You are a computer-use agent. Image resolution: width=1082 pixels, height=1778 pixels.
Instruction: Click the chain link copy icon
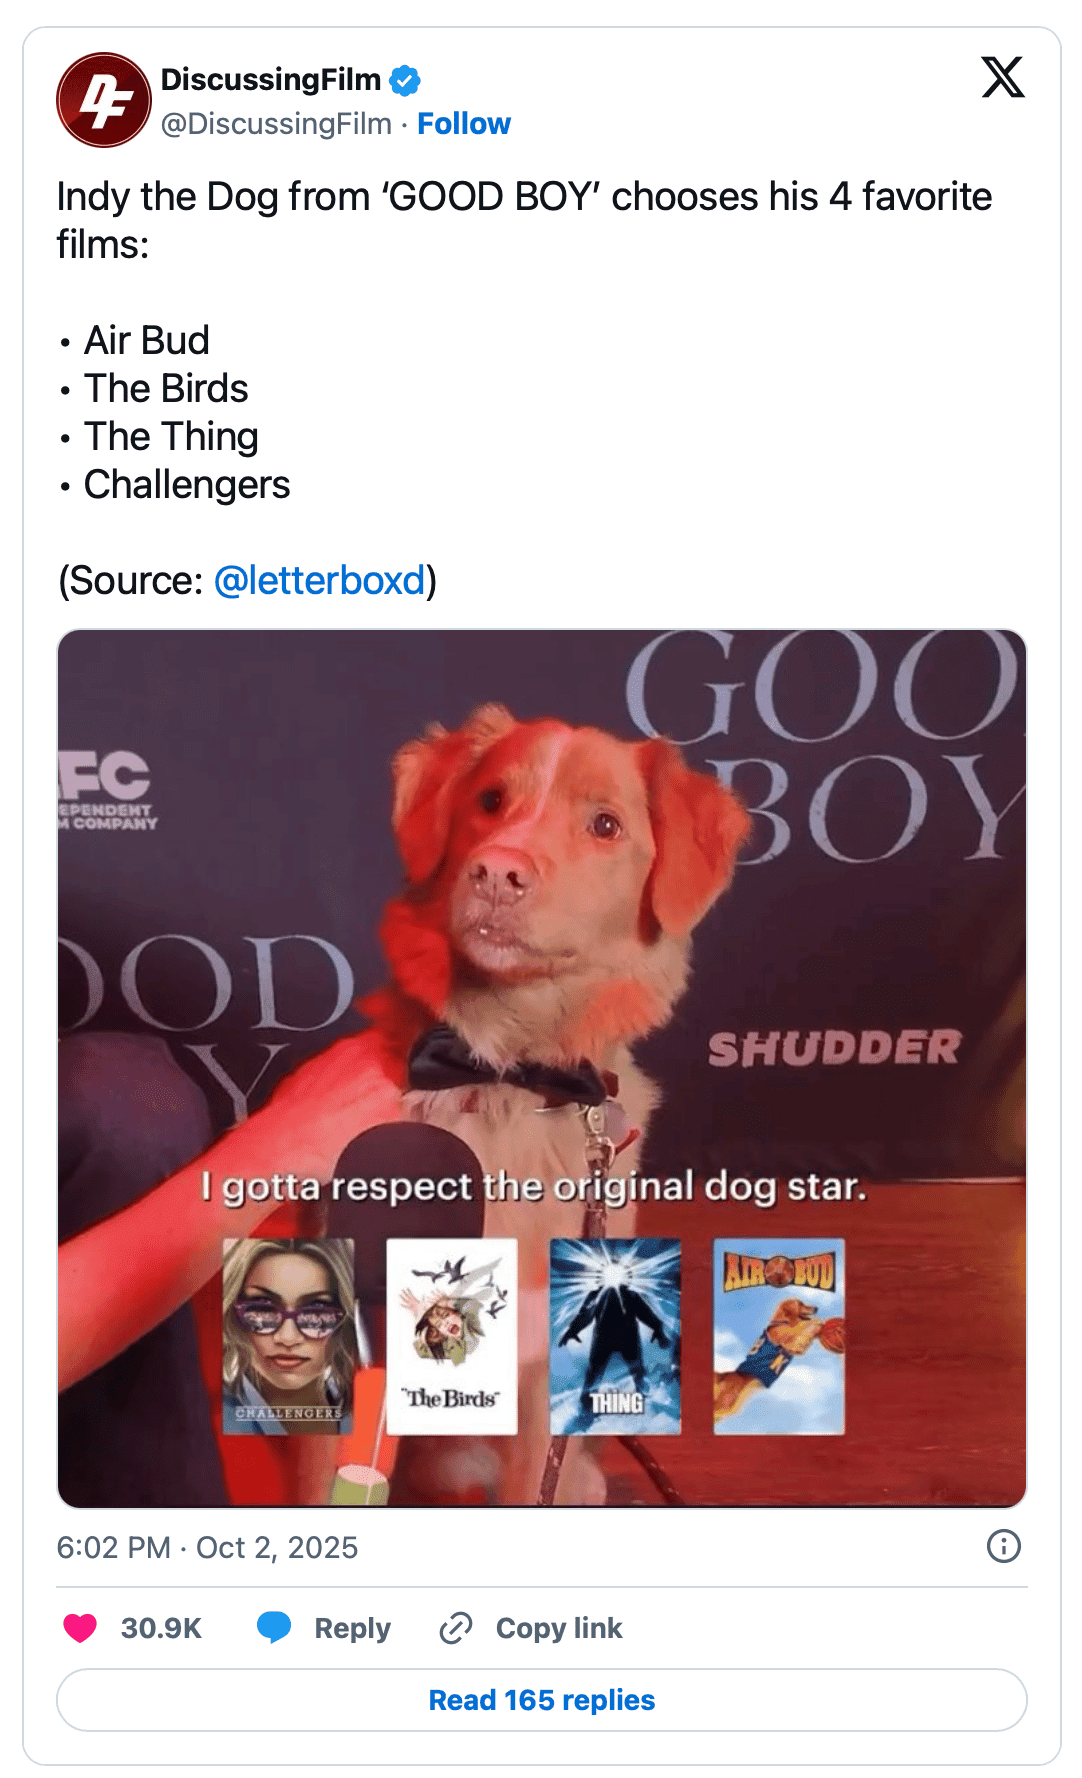pos(456,1628)
